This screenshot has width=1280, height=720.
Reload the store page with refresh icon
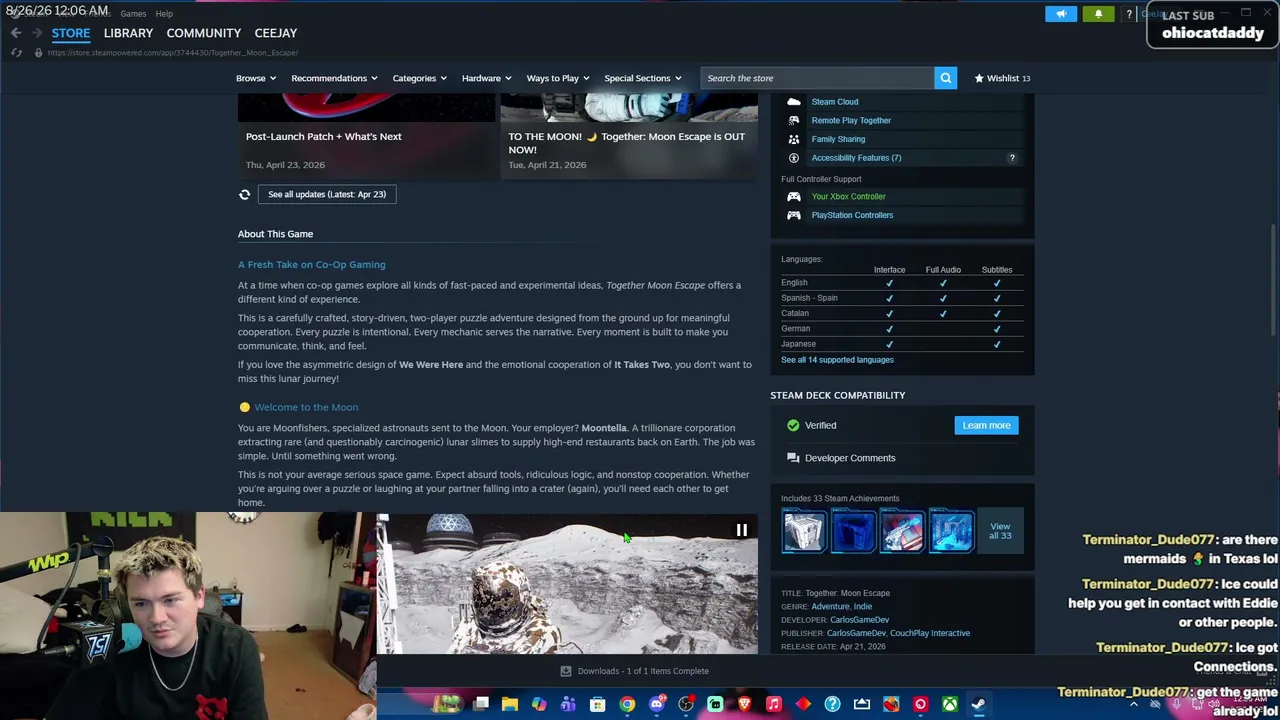[16, 52]
